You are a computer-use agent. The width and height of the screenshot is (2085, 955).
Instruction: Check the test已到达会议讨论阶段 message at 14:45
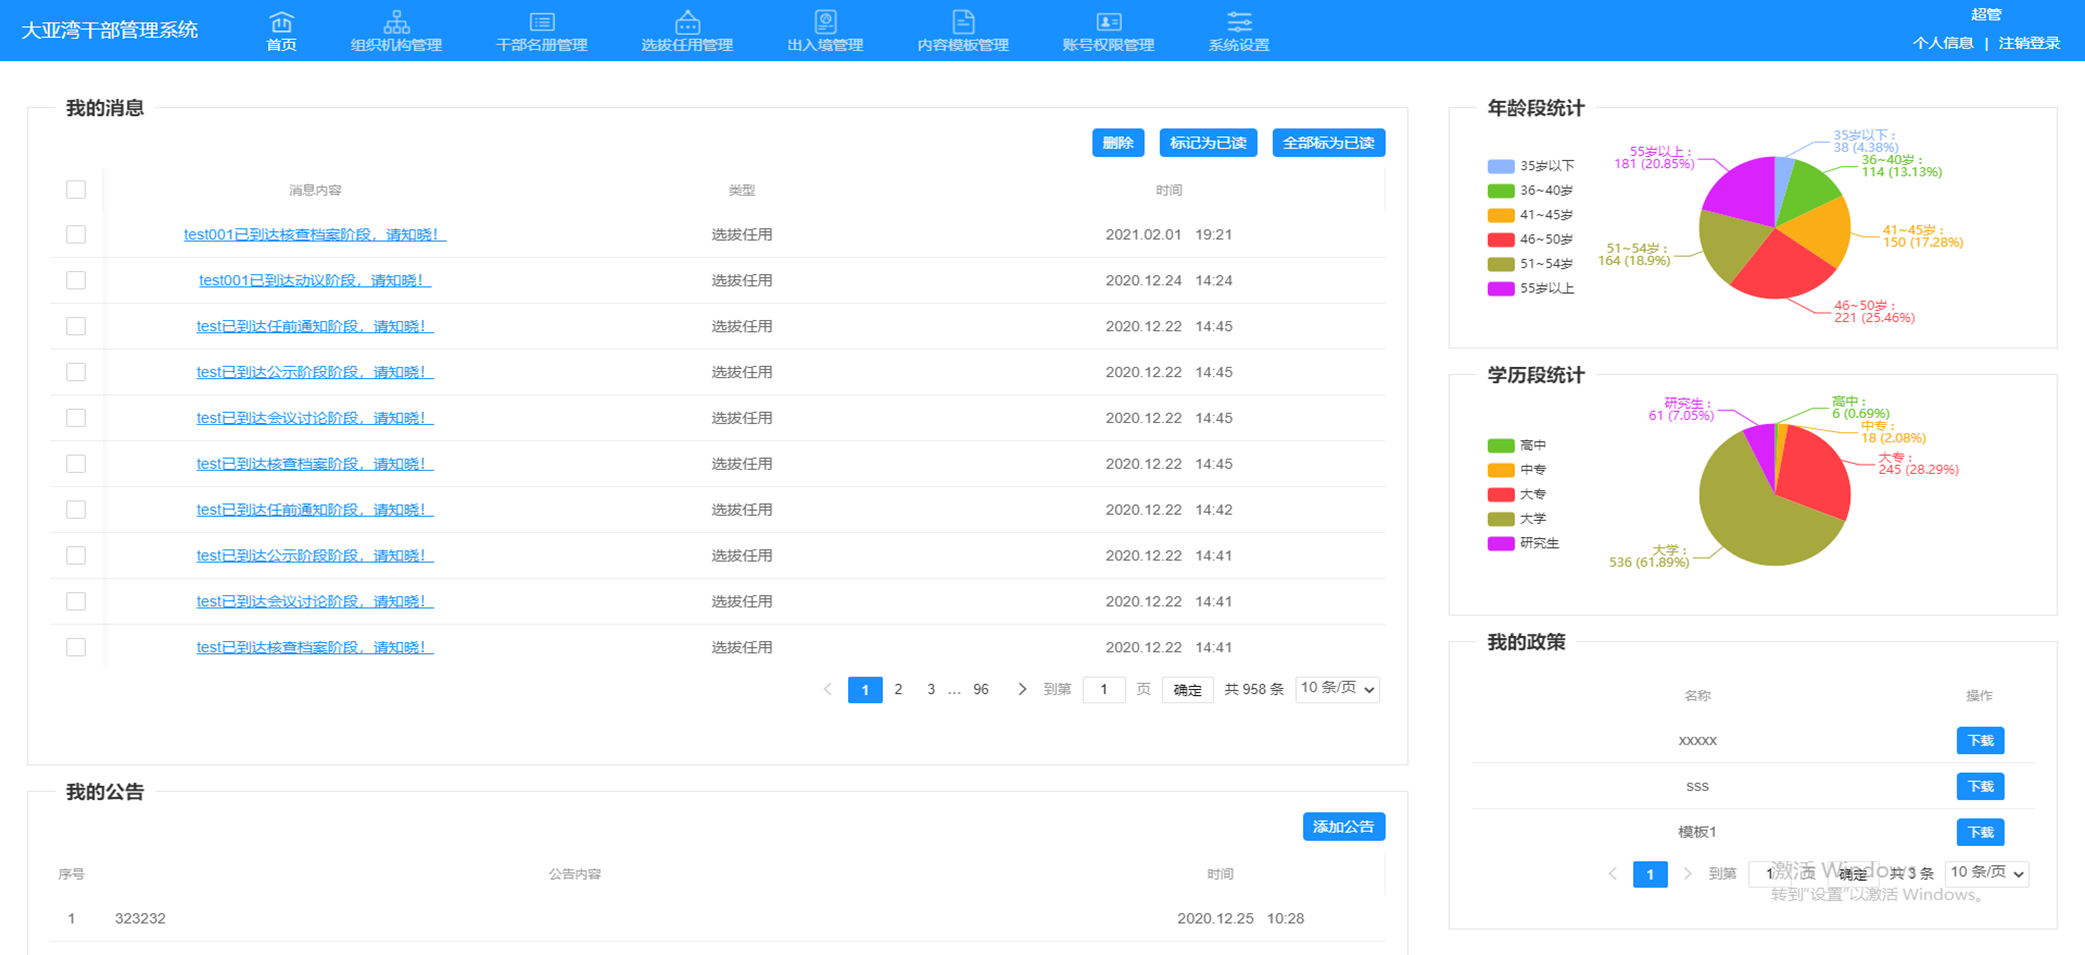pyautogui.click(x=76, y=418)
